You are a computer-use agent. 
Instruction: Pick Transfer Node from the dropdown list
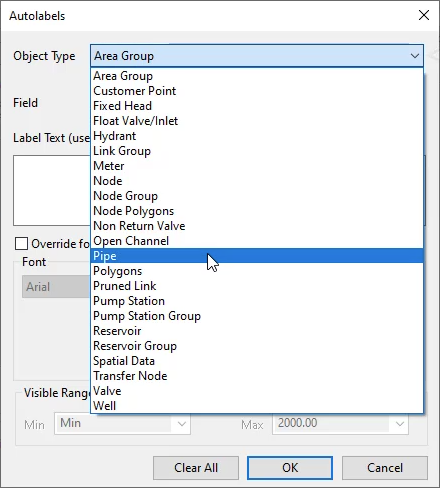point(257,376)
